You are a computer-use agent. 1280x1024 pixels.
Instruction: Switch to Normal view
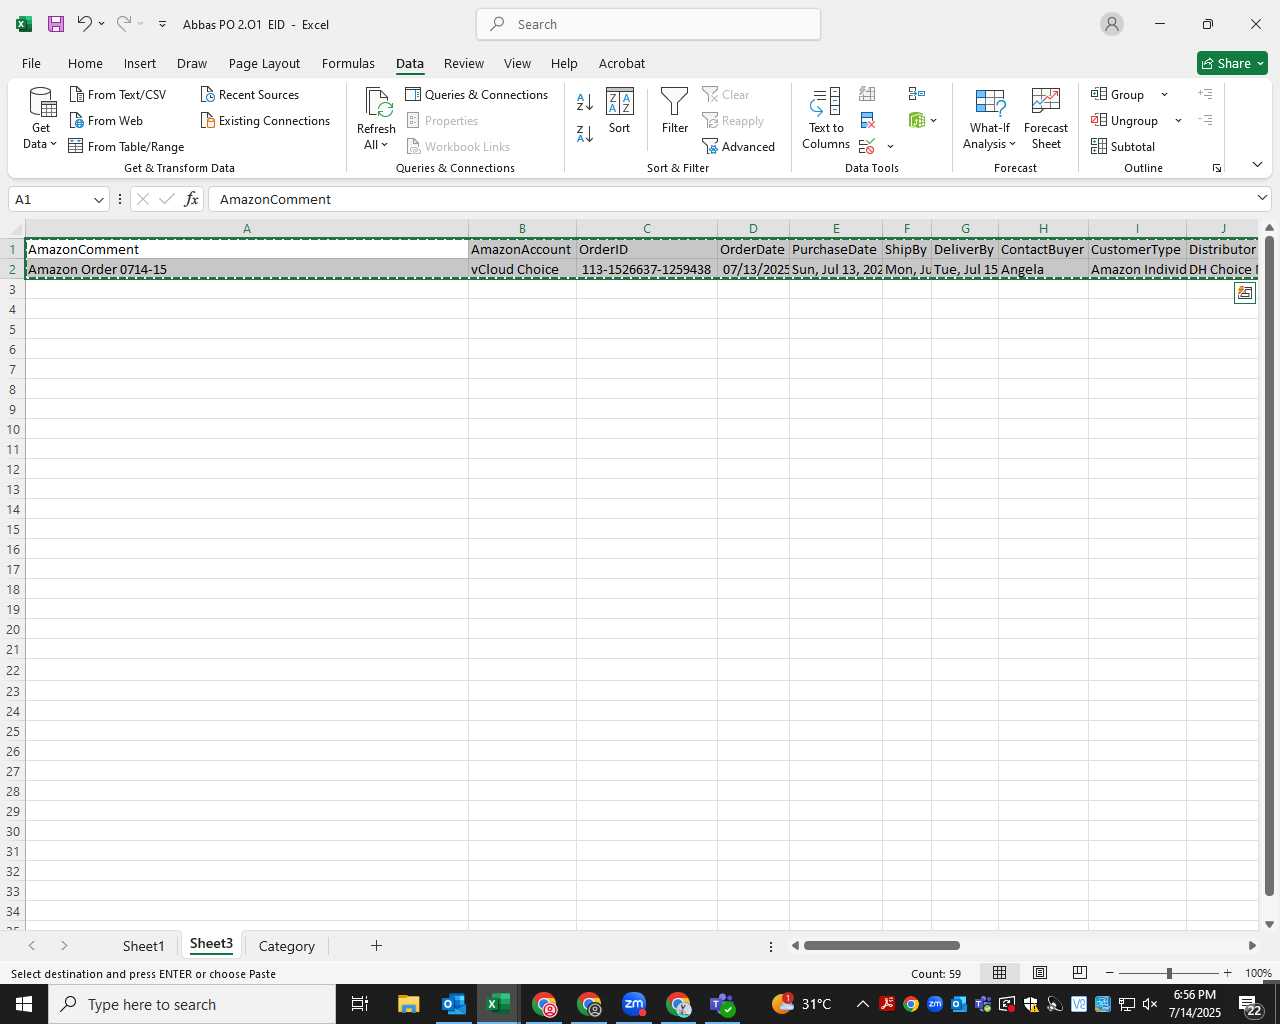point(999,973)
